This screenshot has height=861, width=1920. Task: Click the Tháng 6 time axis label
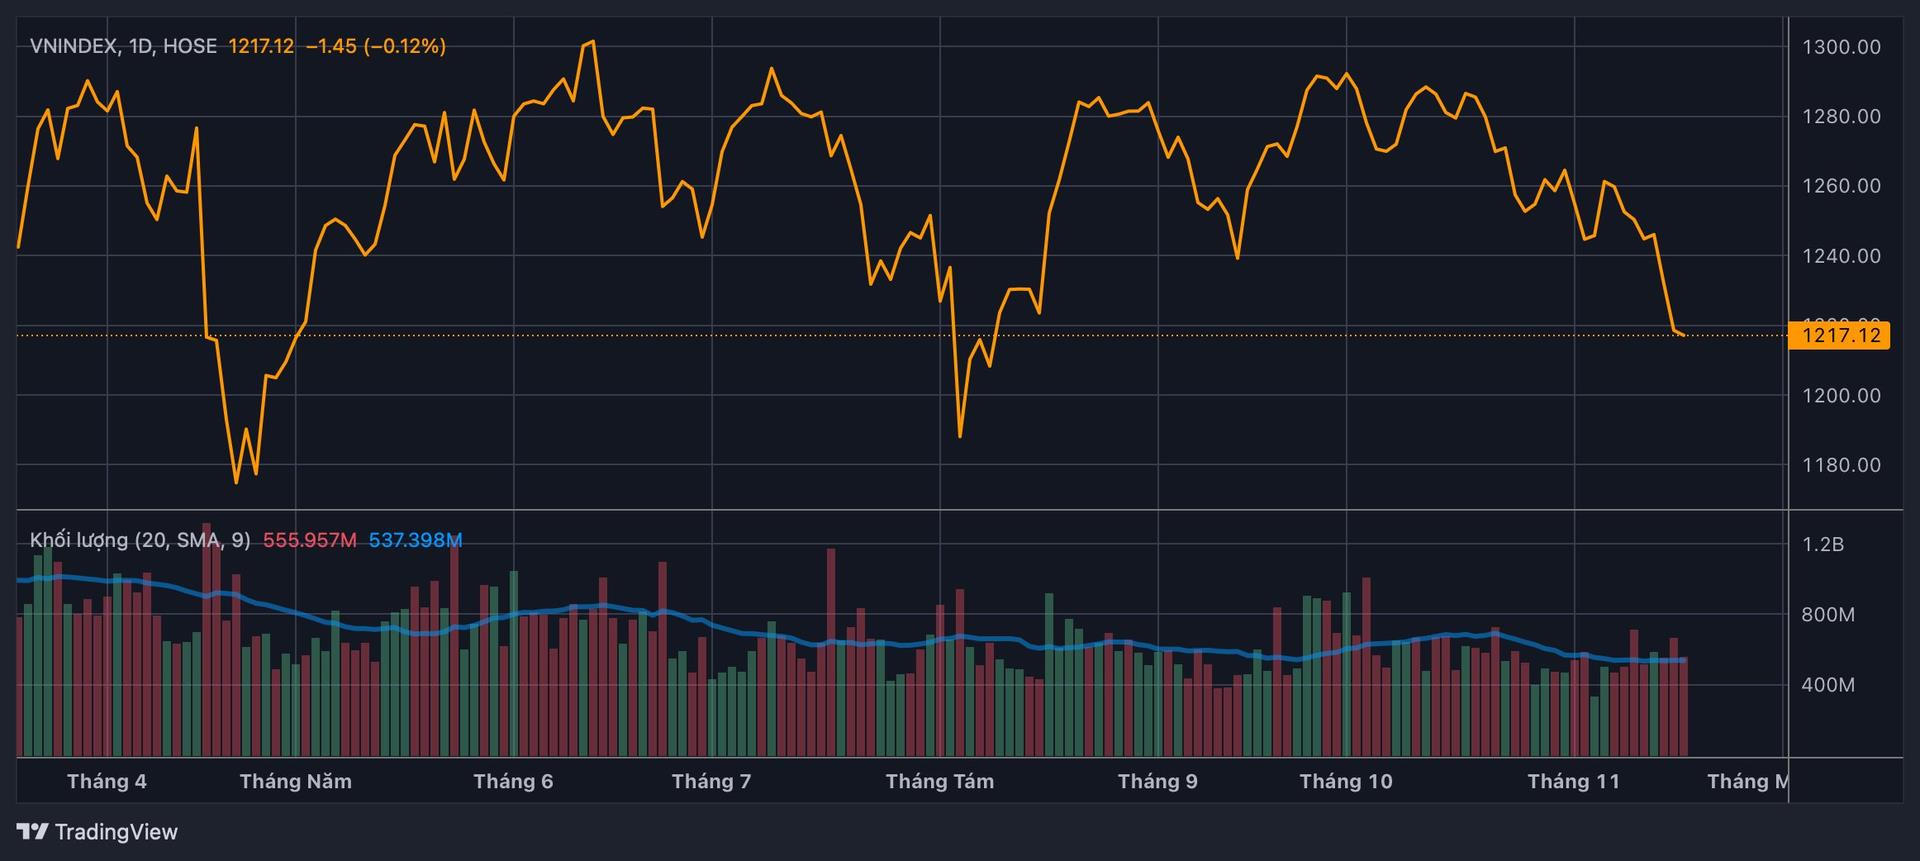click(513, 781)
